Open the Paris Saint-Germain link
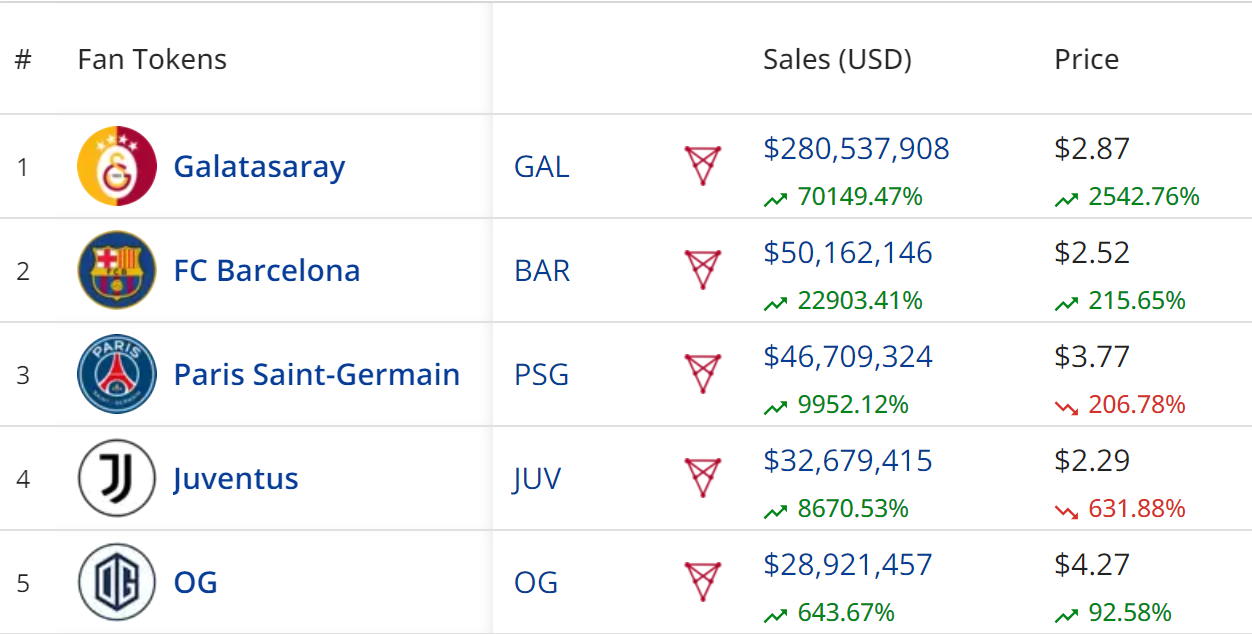Viewport: 1252px width, 634px height. [x=316, y=374]
